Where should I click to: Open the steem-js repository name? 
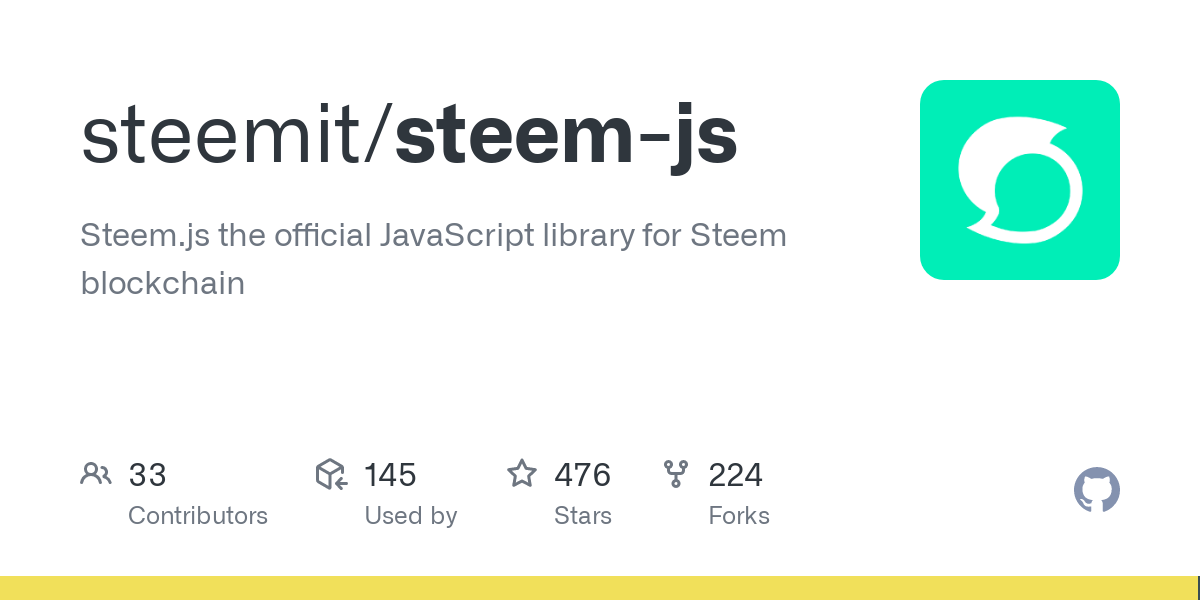point(566,137)
